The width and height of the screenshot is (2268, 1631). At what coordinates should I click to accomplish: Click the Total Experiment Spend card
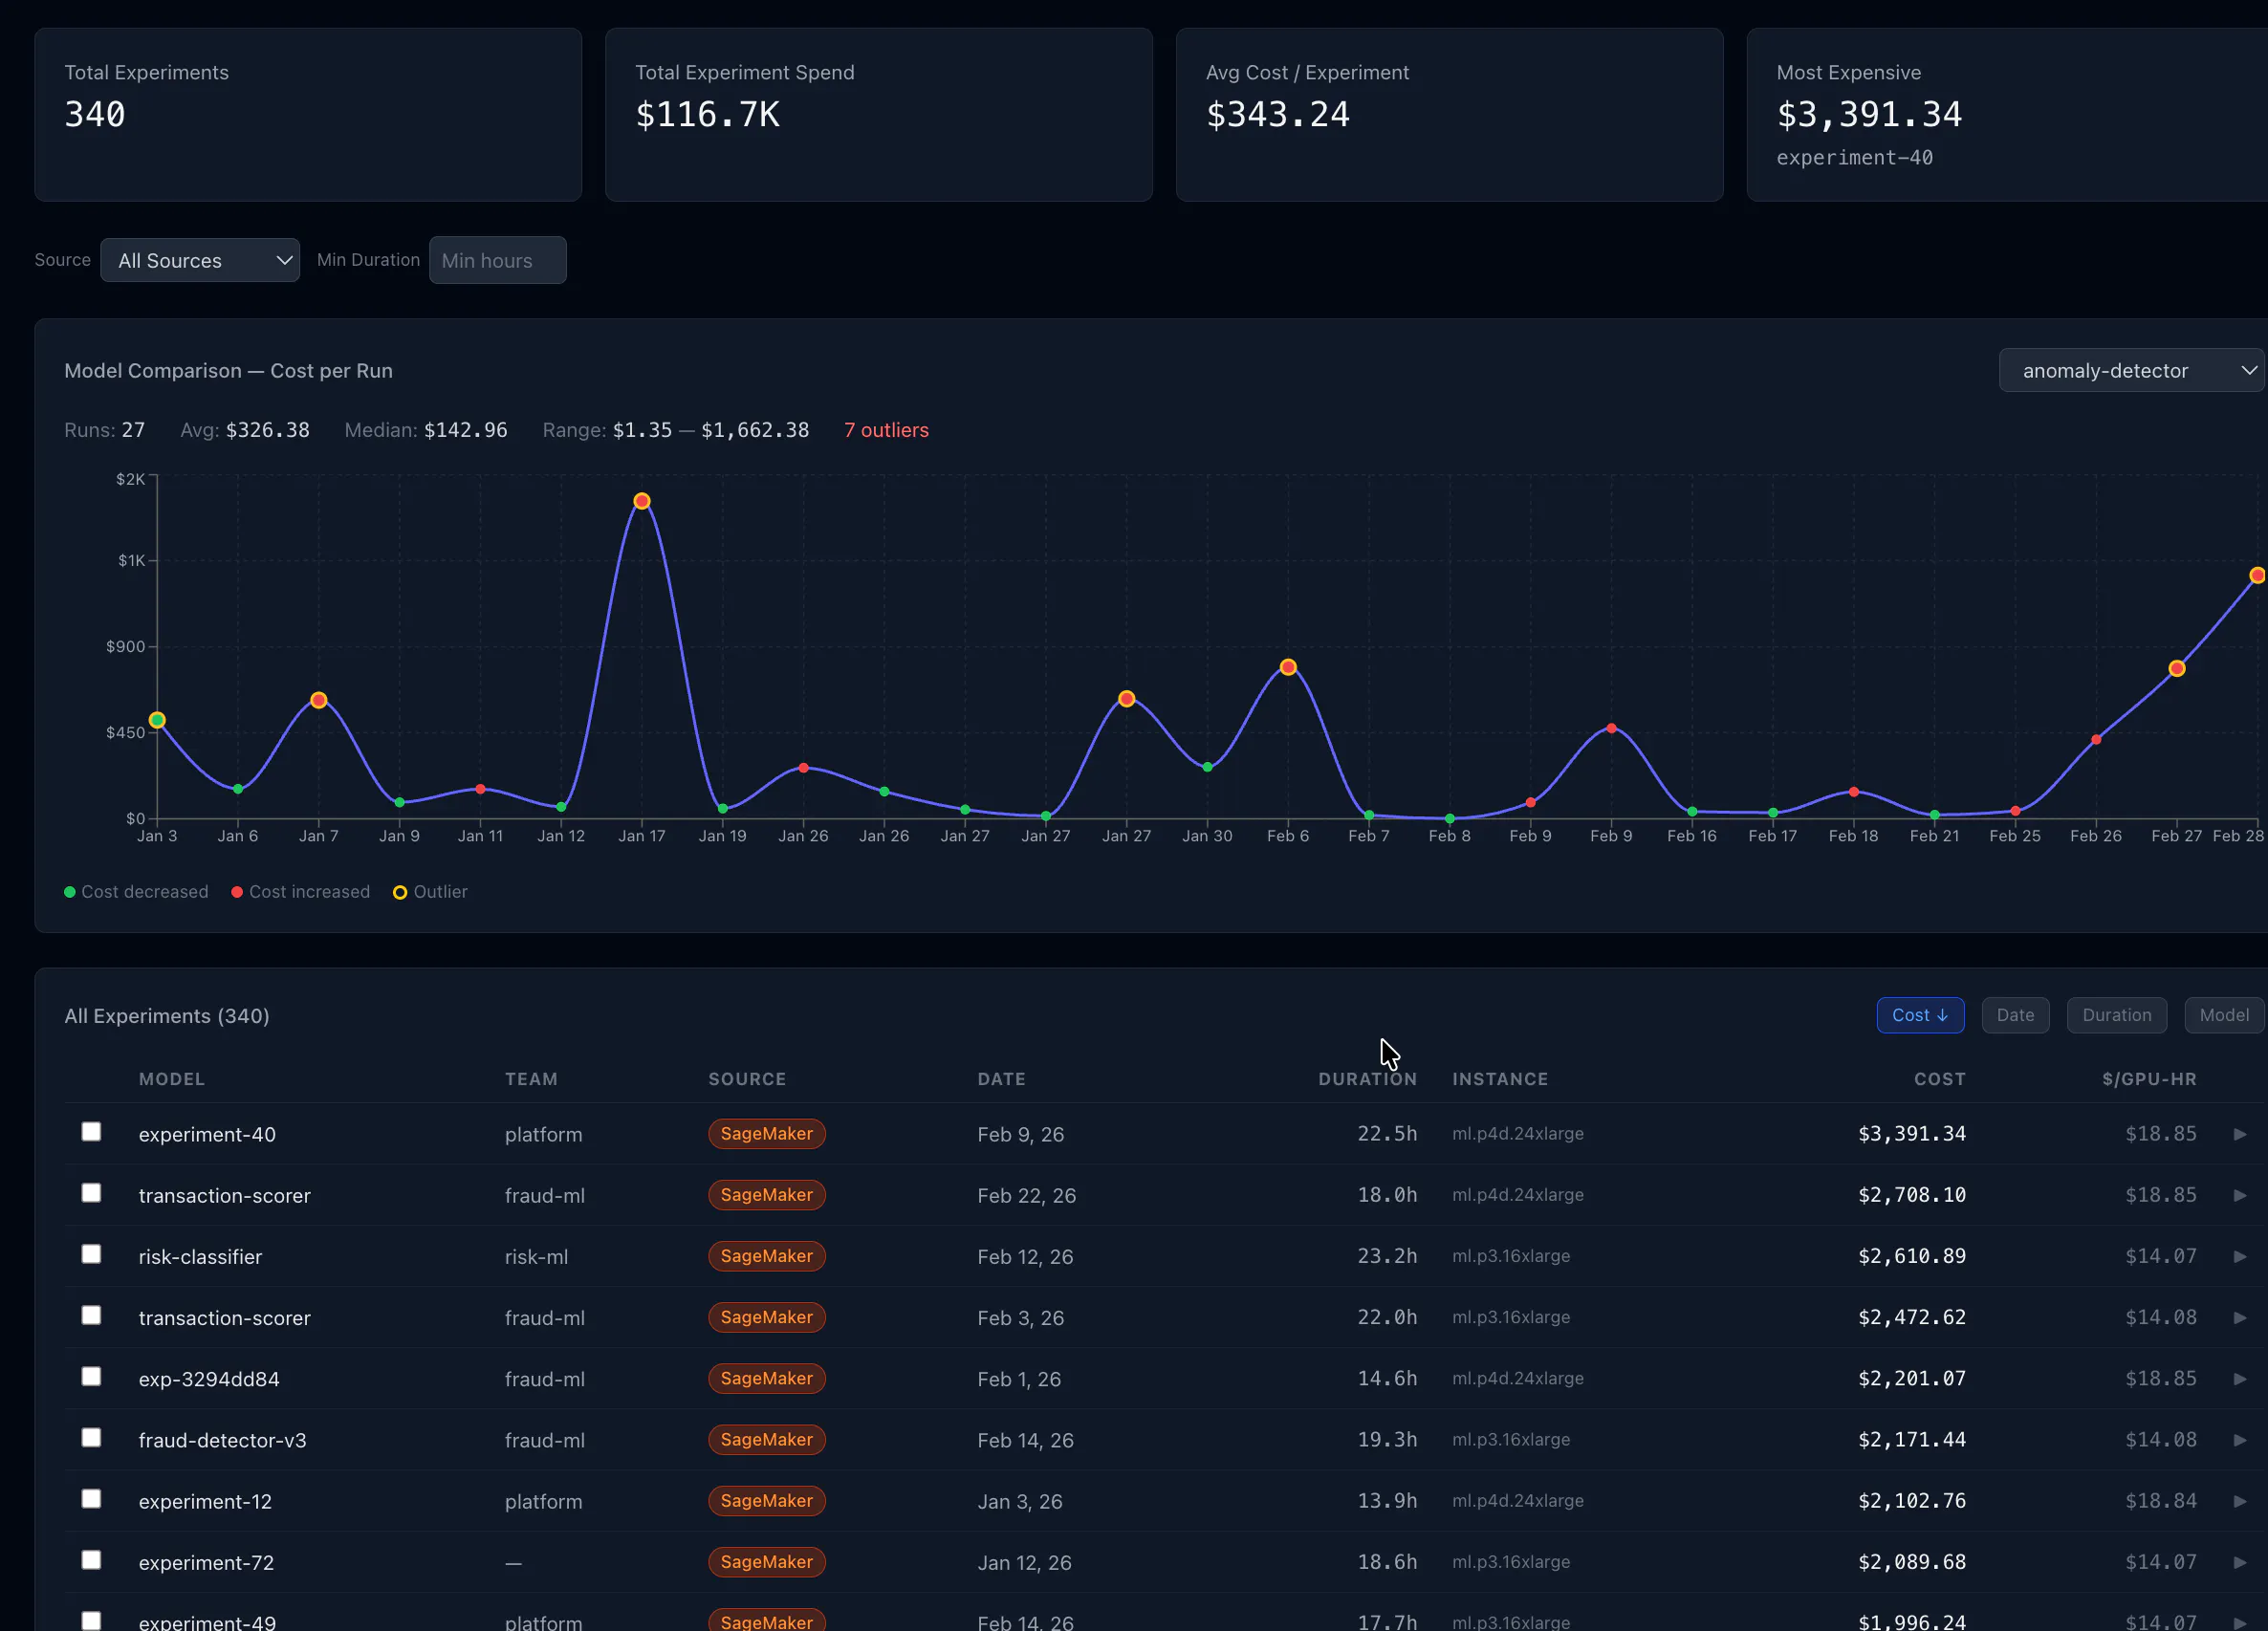[x=879, y=115]
